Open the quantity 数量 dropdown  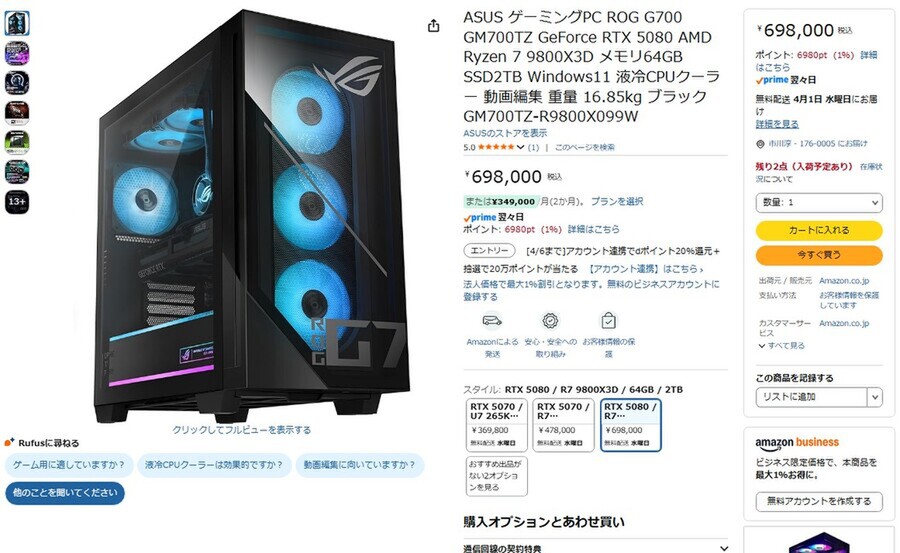[x=818, y=202]
